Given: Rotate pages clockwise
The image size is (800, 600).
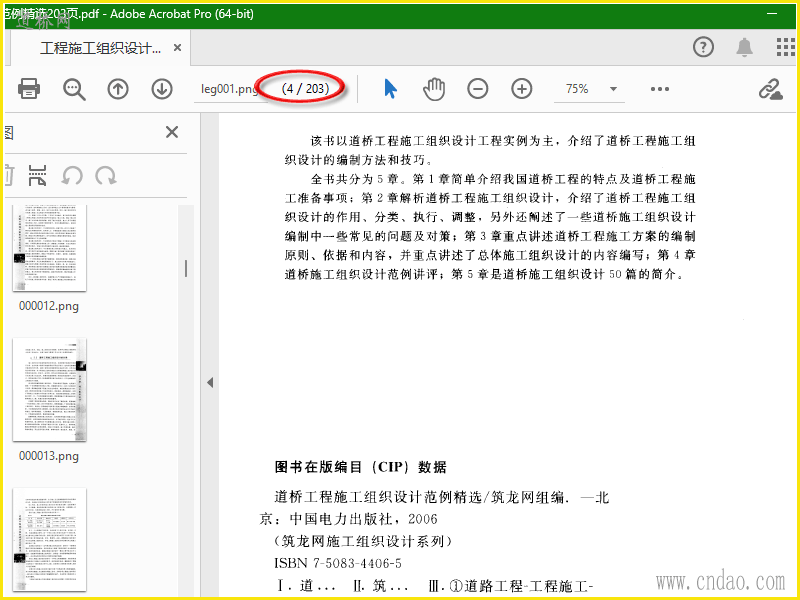Looking at the screenshot, I should [106, 176].
